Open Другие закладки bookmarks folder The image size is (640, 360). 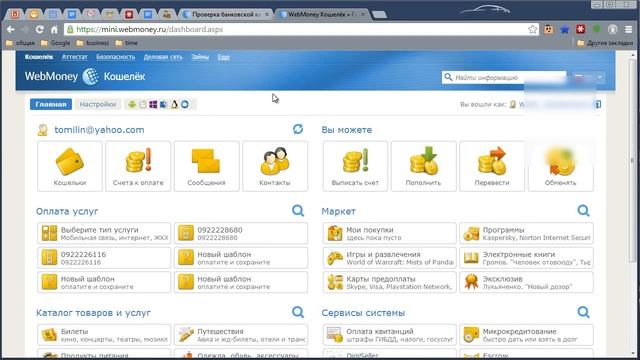pyautogui.click(x=605, y=43)
